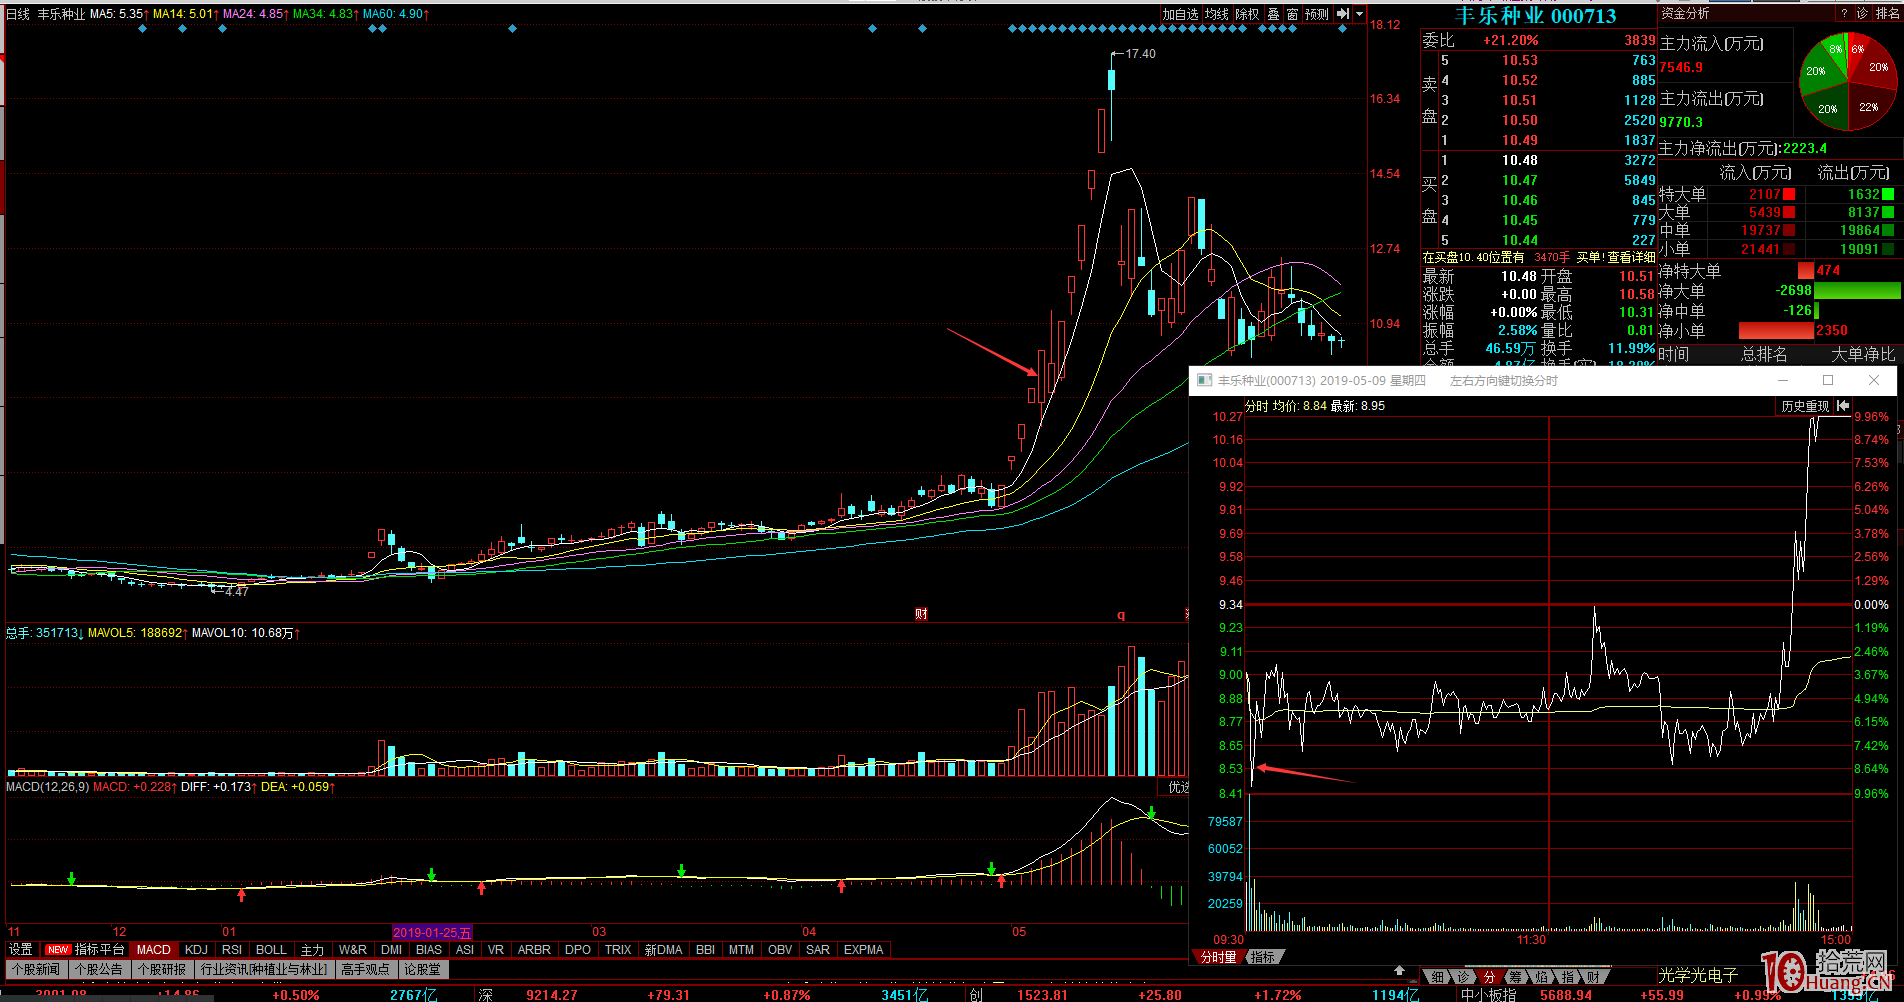
Task: Open the chart toolbar dropdown arrow
Action: click(x=1360, y=14)
